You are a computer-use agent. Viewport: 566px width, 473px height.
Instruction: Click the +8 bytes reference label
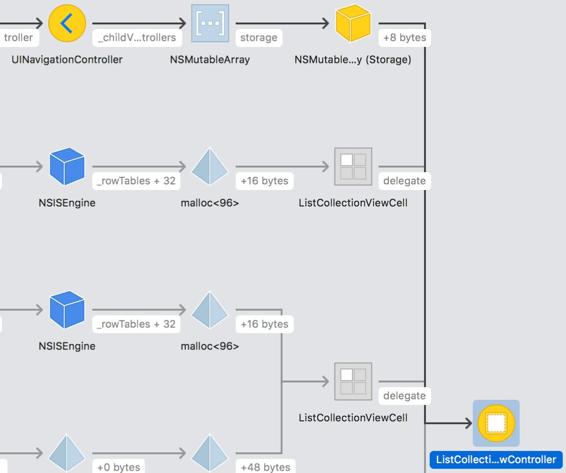[405, 38]
